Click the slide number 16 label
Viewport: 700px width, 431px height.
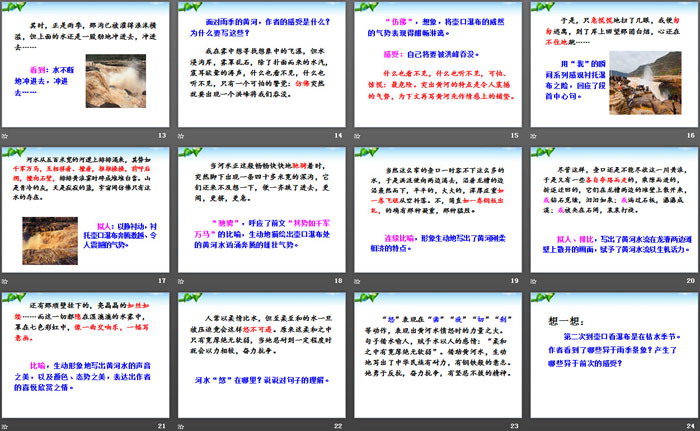[x=689, y=135]
